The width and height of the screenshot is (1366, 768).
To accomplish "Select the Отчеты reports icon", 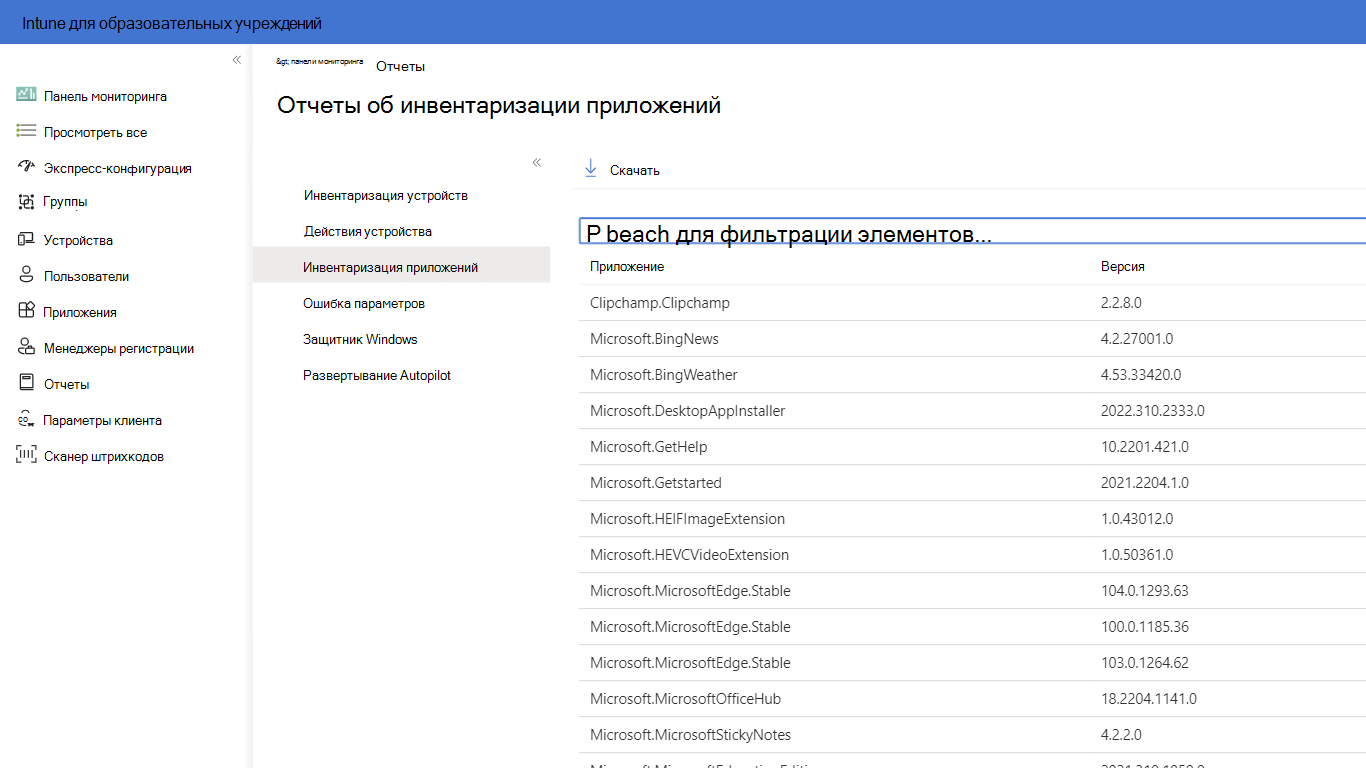I will [x=27, y=383].
